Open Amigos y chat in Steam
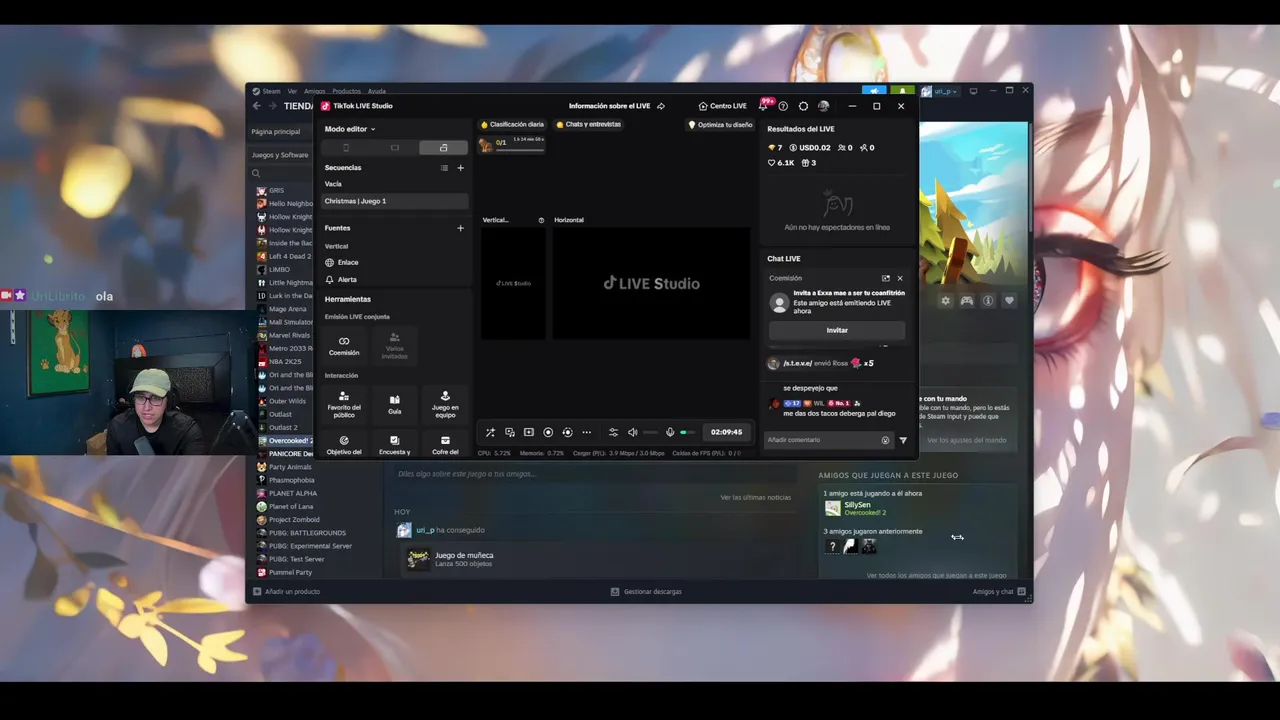The image size is (1280, 720). [x=997, y=591]
